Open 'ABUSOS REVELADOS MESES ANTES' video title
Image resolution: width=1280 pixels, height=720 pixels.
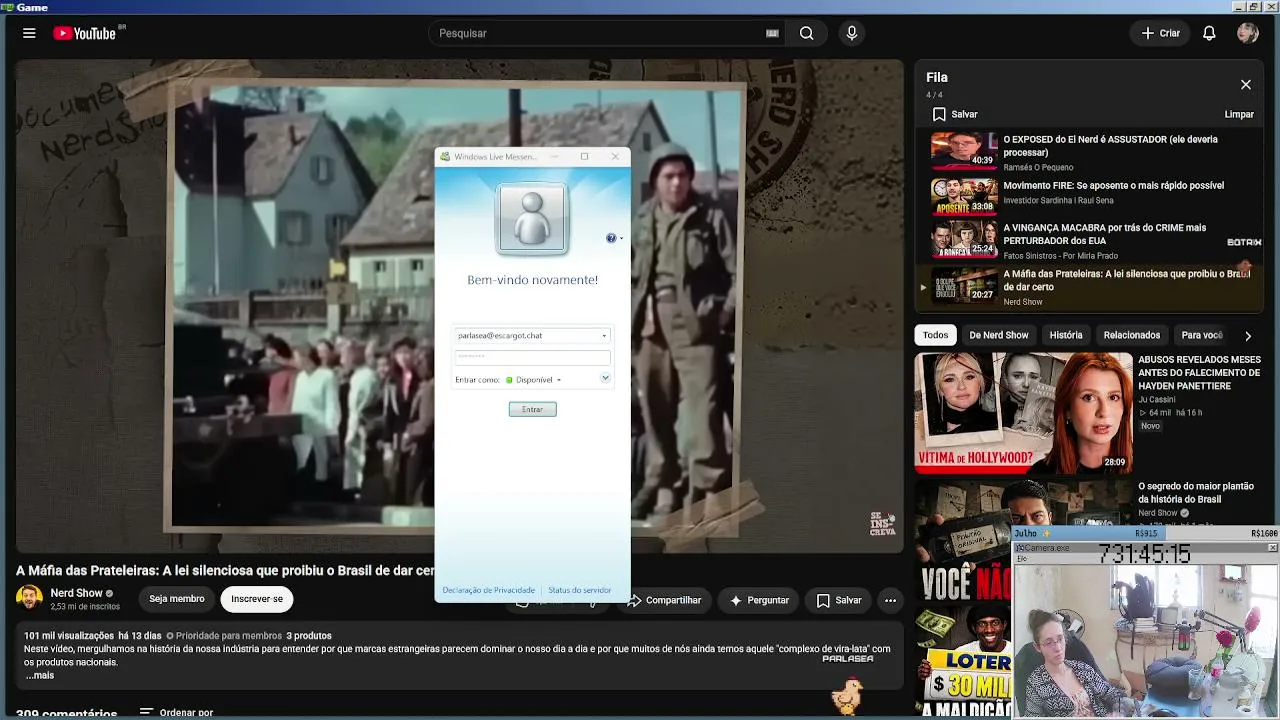[1199, 372]
